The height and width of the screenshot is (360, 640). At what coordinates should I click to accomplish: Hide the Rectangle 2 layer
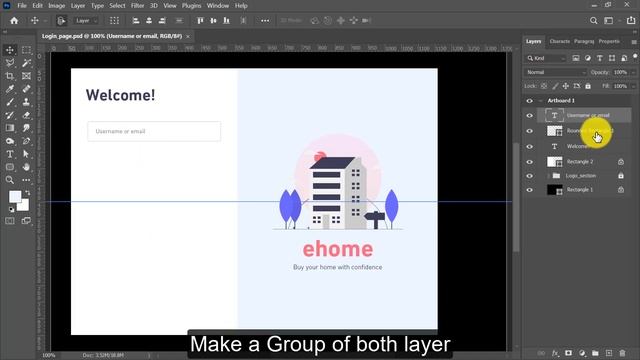tap(529, 162)
